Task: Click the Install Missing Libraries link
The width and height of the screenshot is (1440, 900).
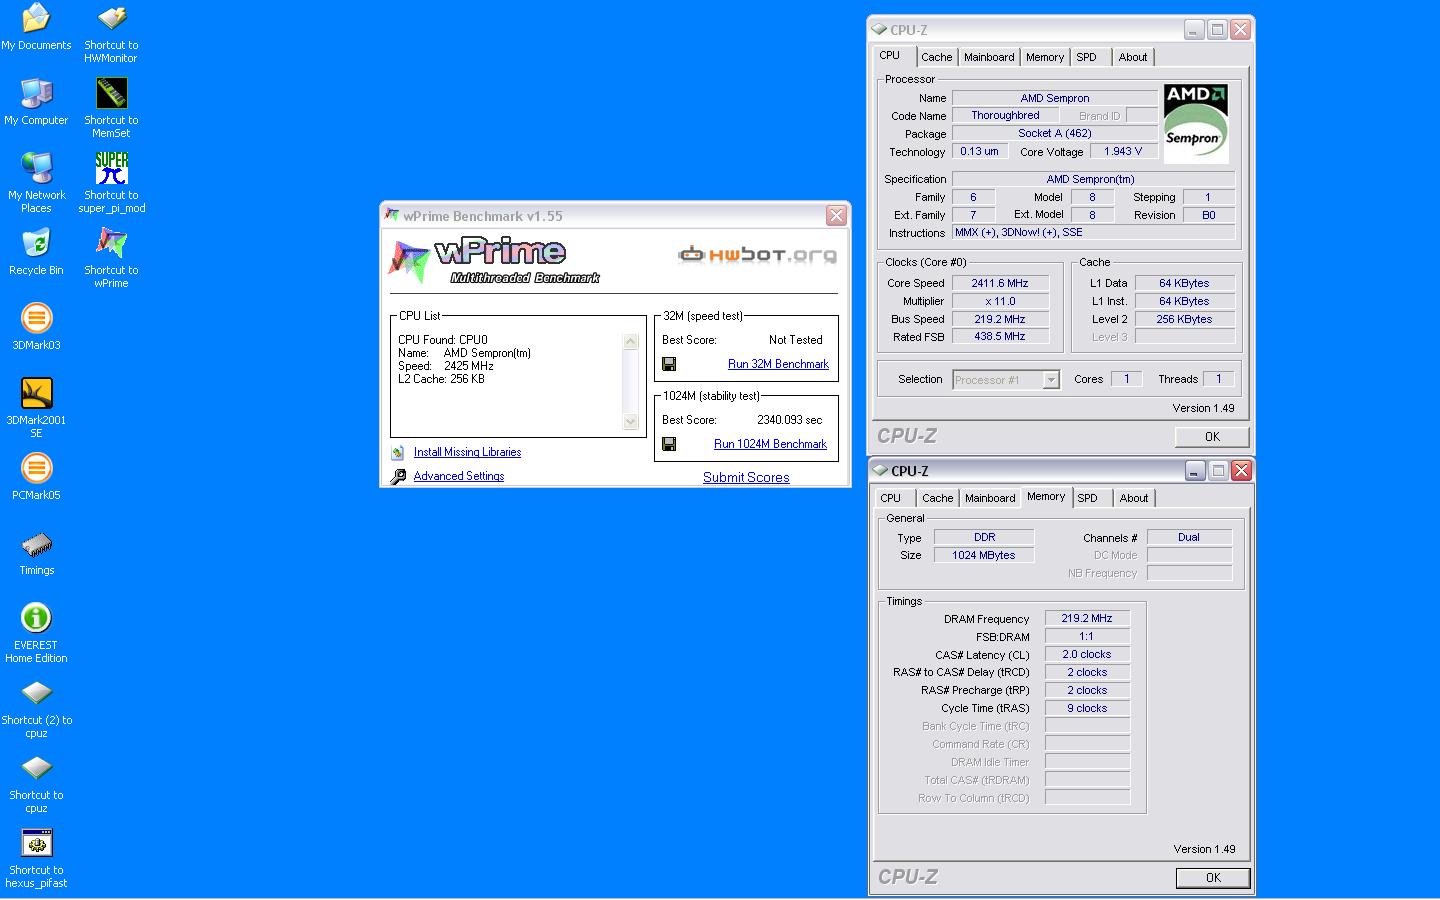Action: 467,452
